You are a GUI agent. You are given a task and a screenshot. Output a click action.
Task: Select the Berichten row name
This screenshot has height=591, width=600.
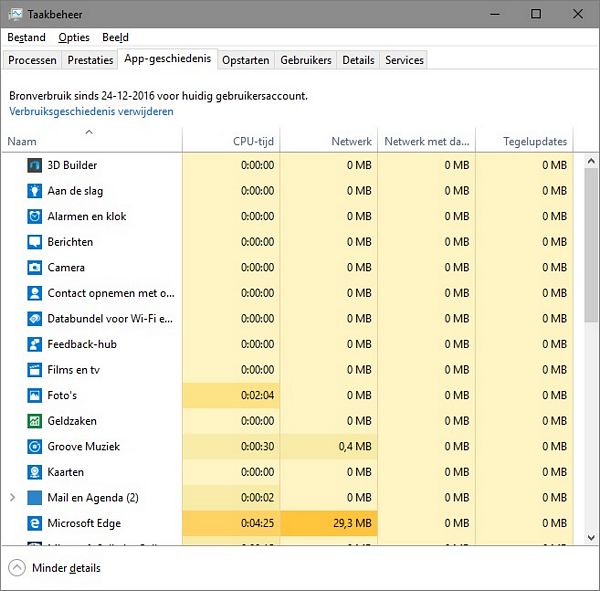tap(70, 242)
